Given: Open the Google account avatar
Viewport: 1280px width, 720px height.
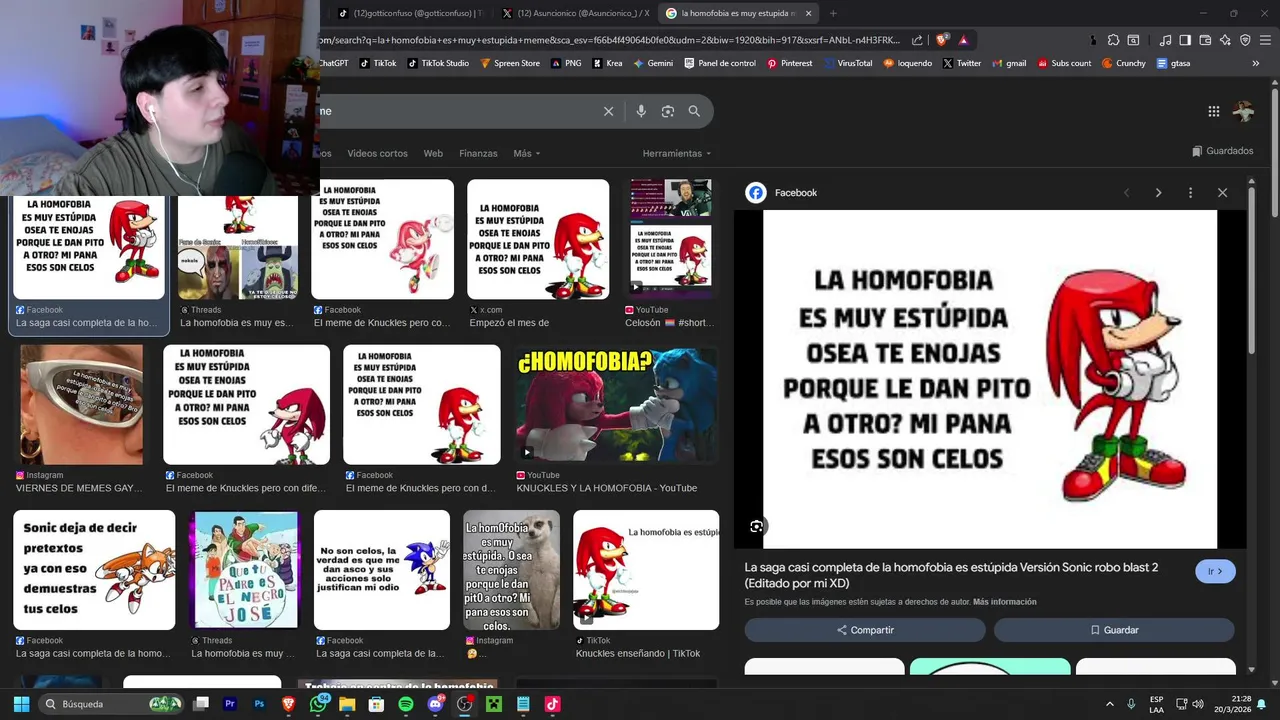Looking at the screenshot, I should [1244, 112].
